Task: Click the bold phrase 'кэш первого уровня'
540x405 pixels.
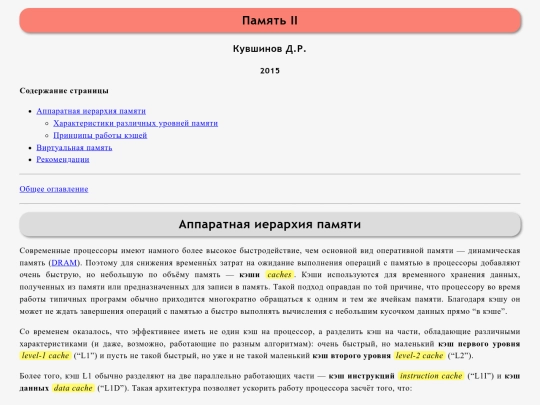Action: coord(479,344)
